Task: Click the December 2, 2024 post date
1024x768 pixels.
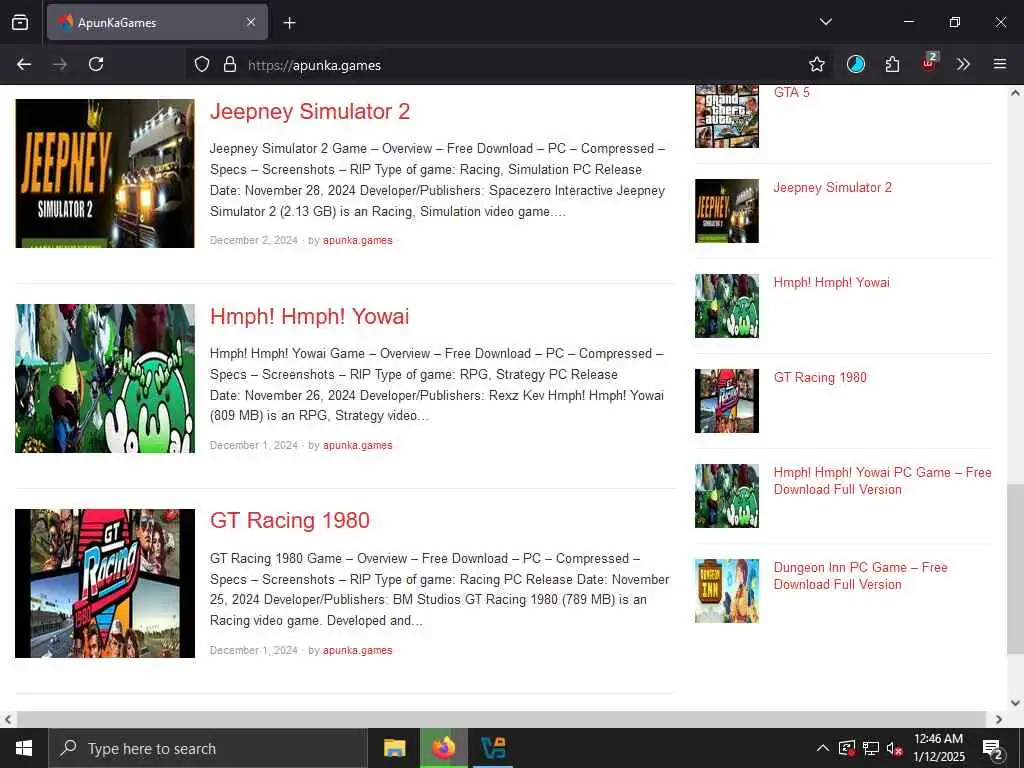Action: (x=253, y=240)
